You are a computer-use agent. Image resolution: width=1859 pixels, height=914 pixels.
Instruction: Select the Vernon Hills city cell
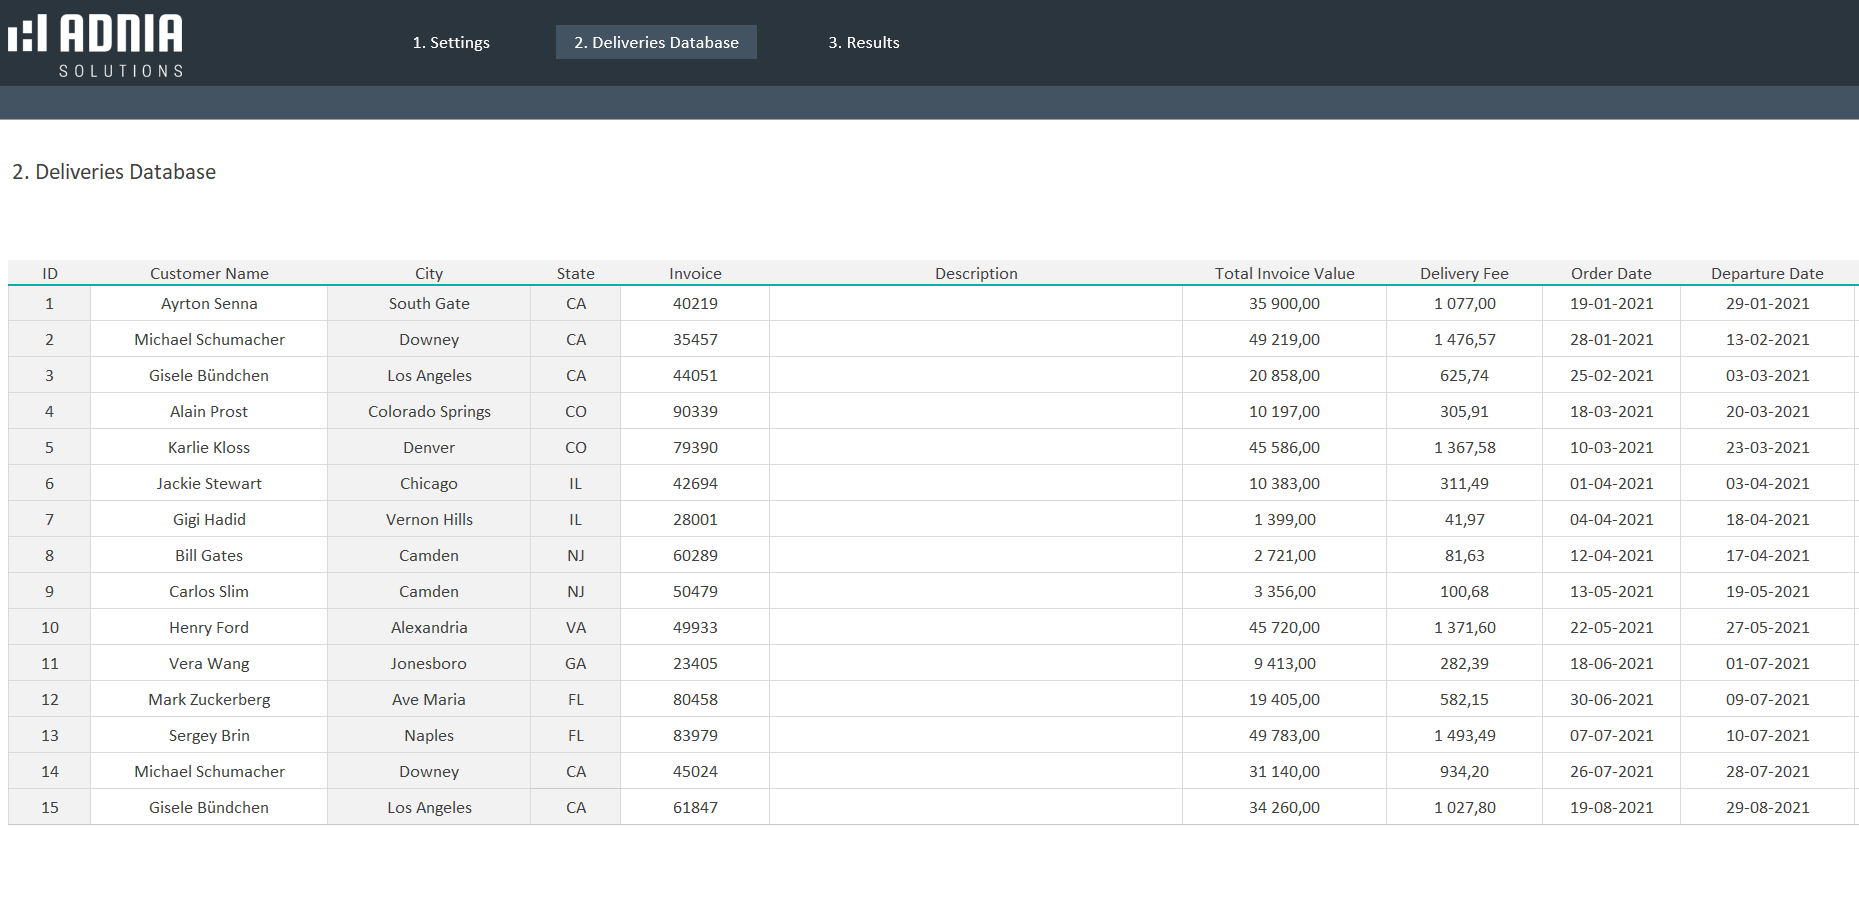429,519
